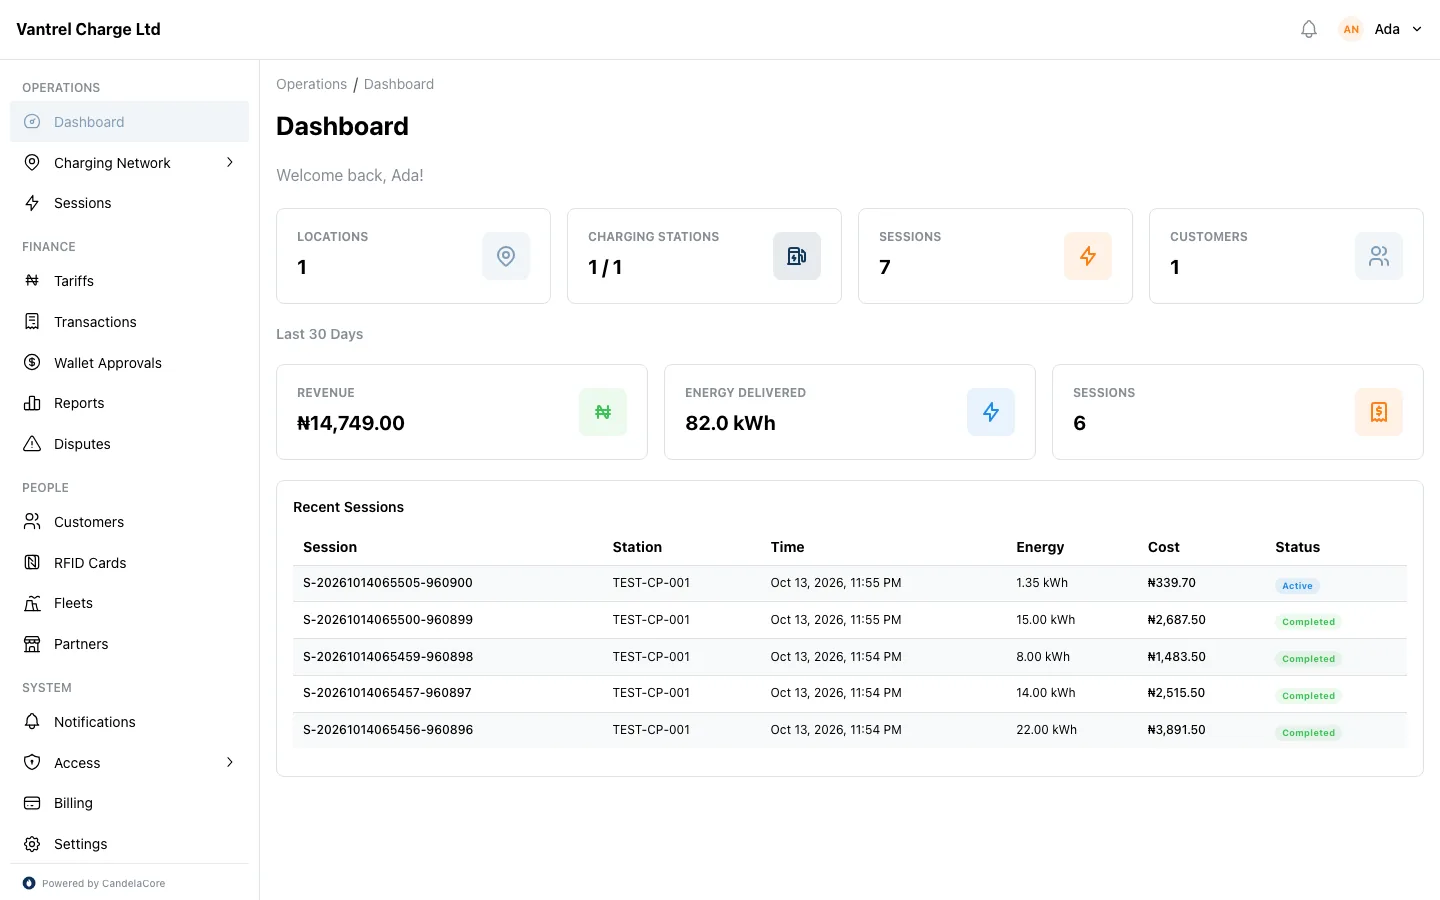Click the ₦14,749.00 revenue value
The width and height of the screenshot is (1440, 900).
coord(351,423)
